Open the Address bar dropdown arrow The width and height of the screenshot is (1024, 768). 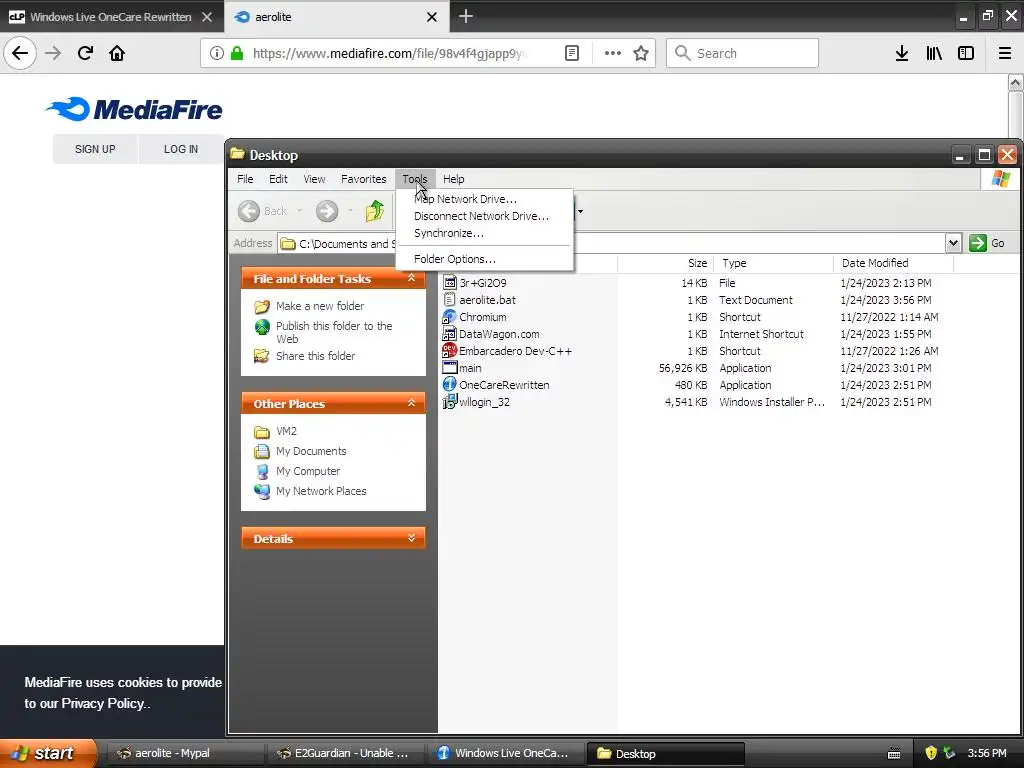tap(953, 243)
